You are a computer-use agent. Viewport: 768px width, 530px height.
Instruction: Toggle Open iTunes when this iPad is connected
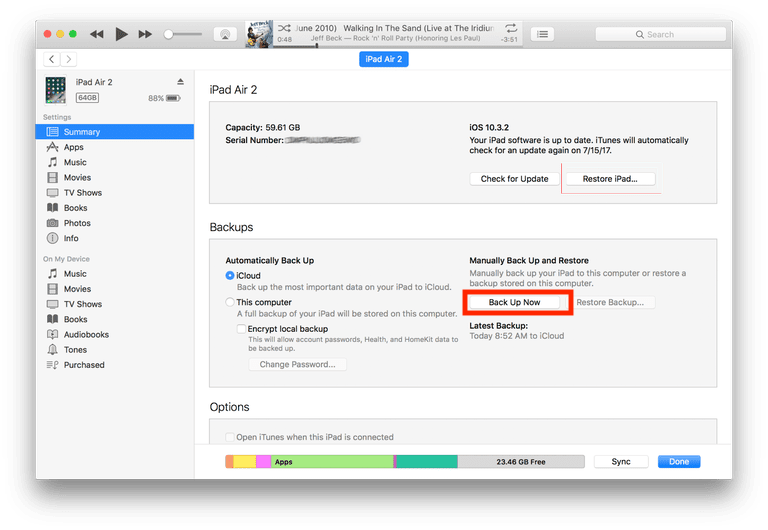(230, 437)
